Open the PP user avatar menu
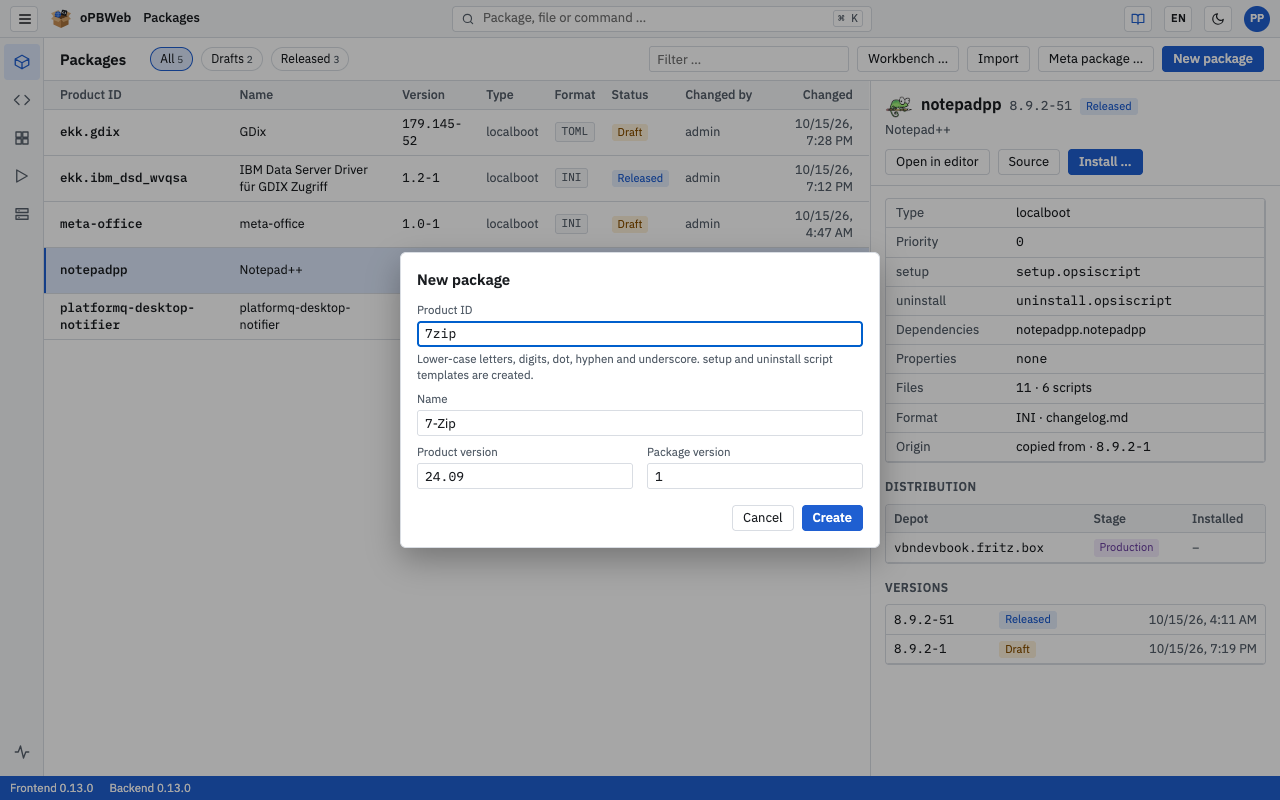 [x=1257, y=18]
